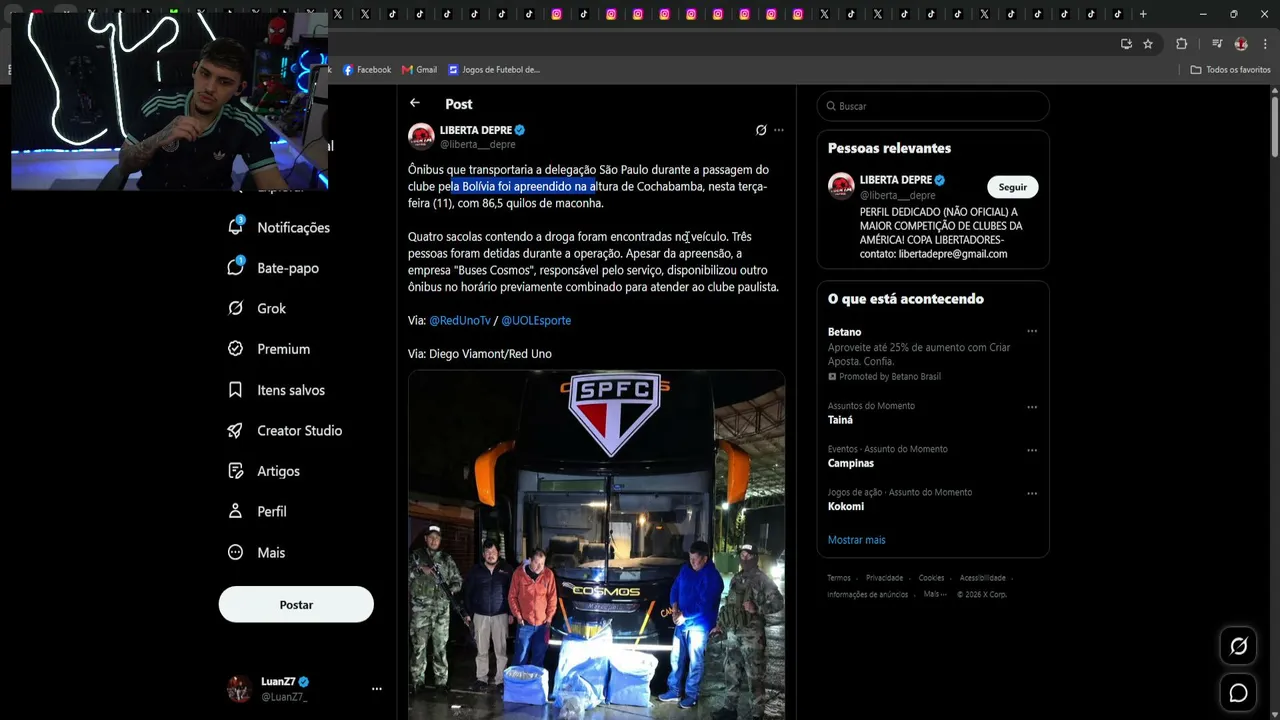The height and width of the screenshot is (720, 1280).
Task: Focus the Buscar search field
Action: [x=933, y=106]
